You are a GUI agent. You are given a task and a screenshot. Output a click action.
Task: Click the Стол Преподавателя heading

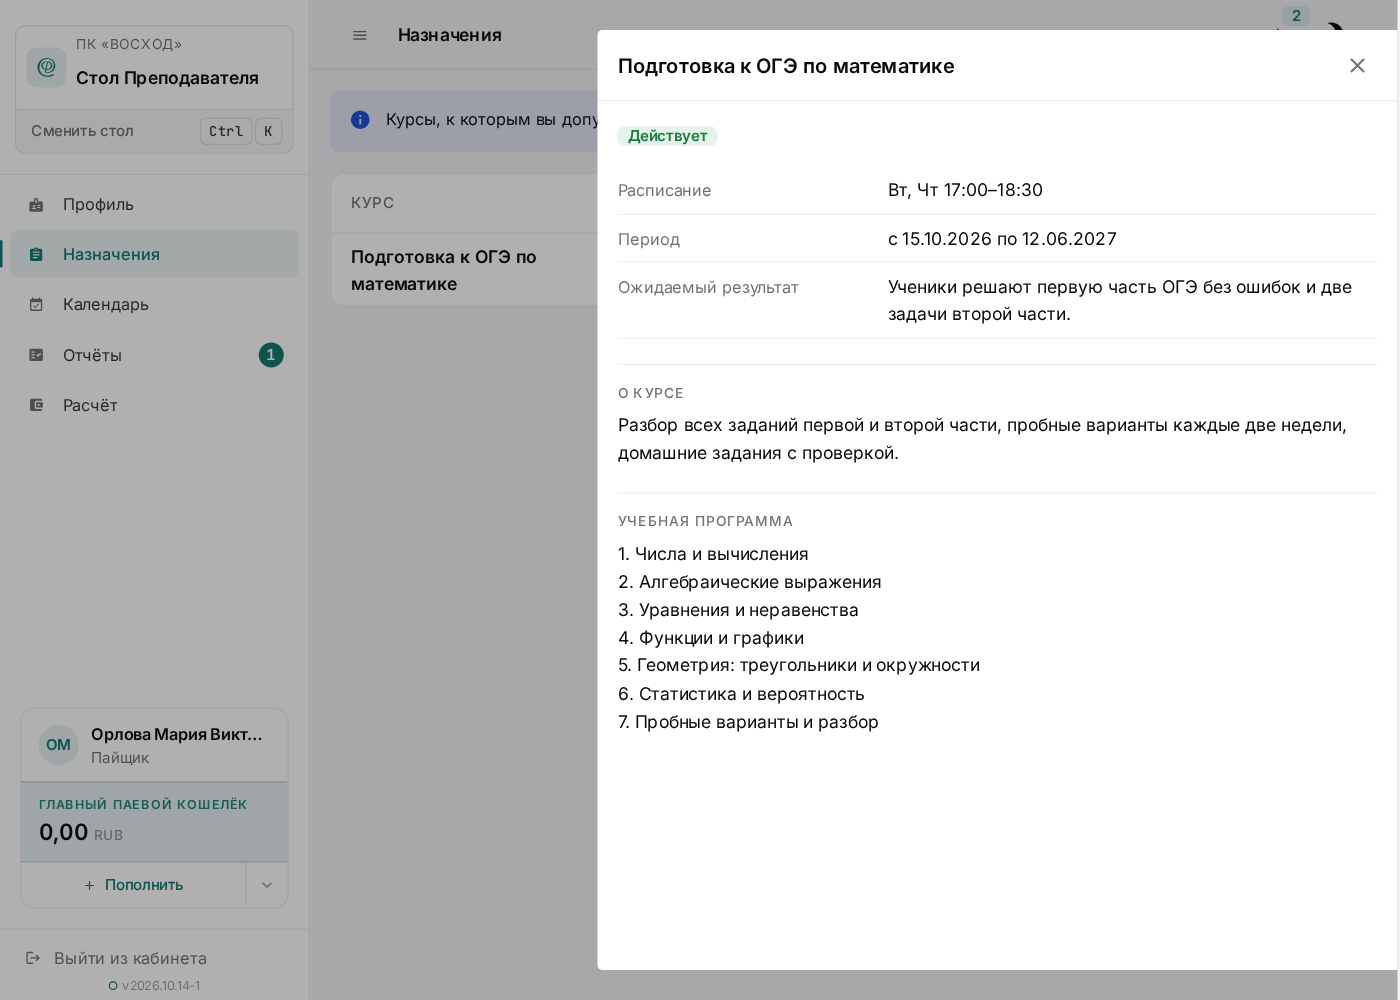(x=167, y=78)
